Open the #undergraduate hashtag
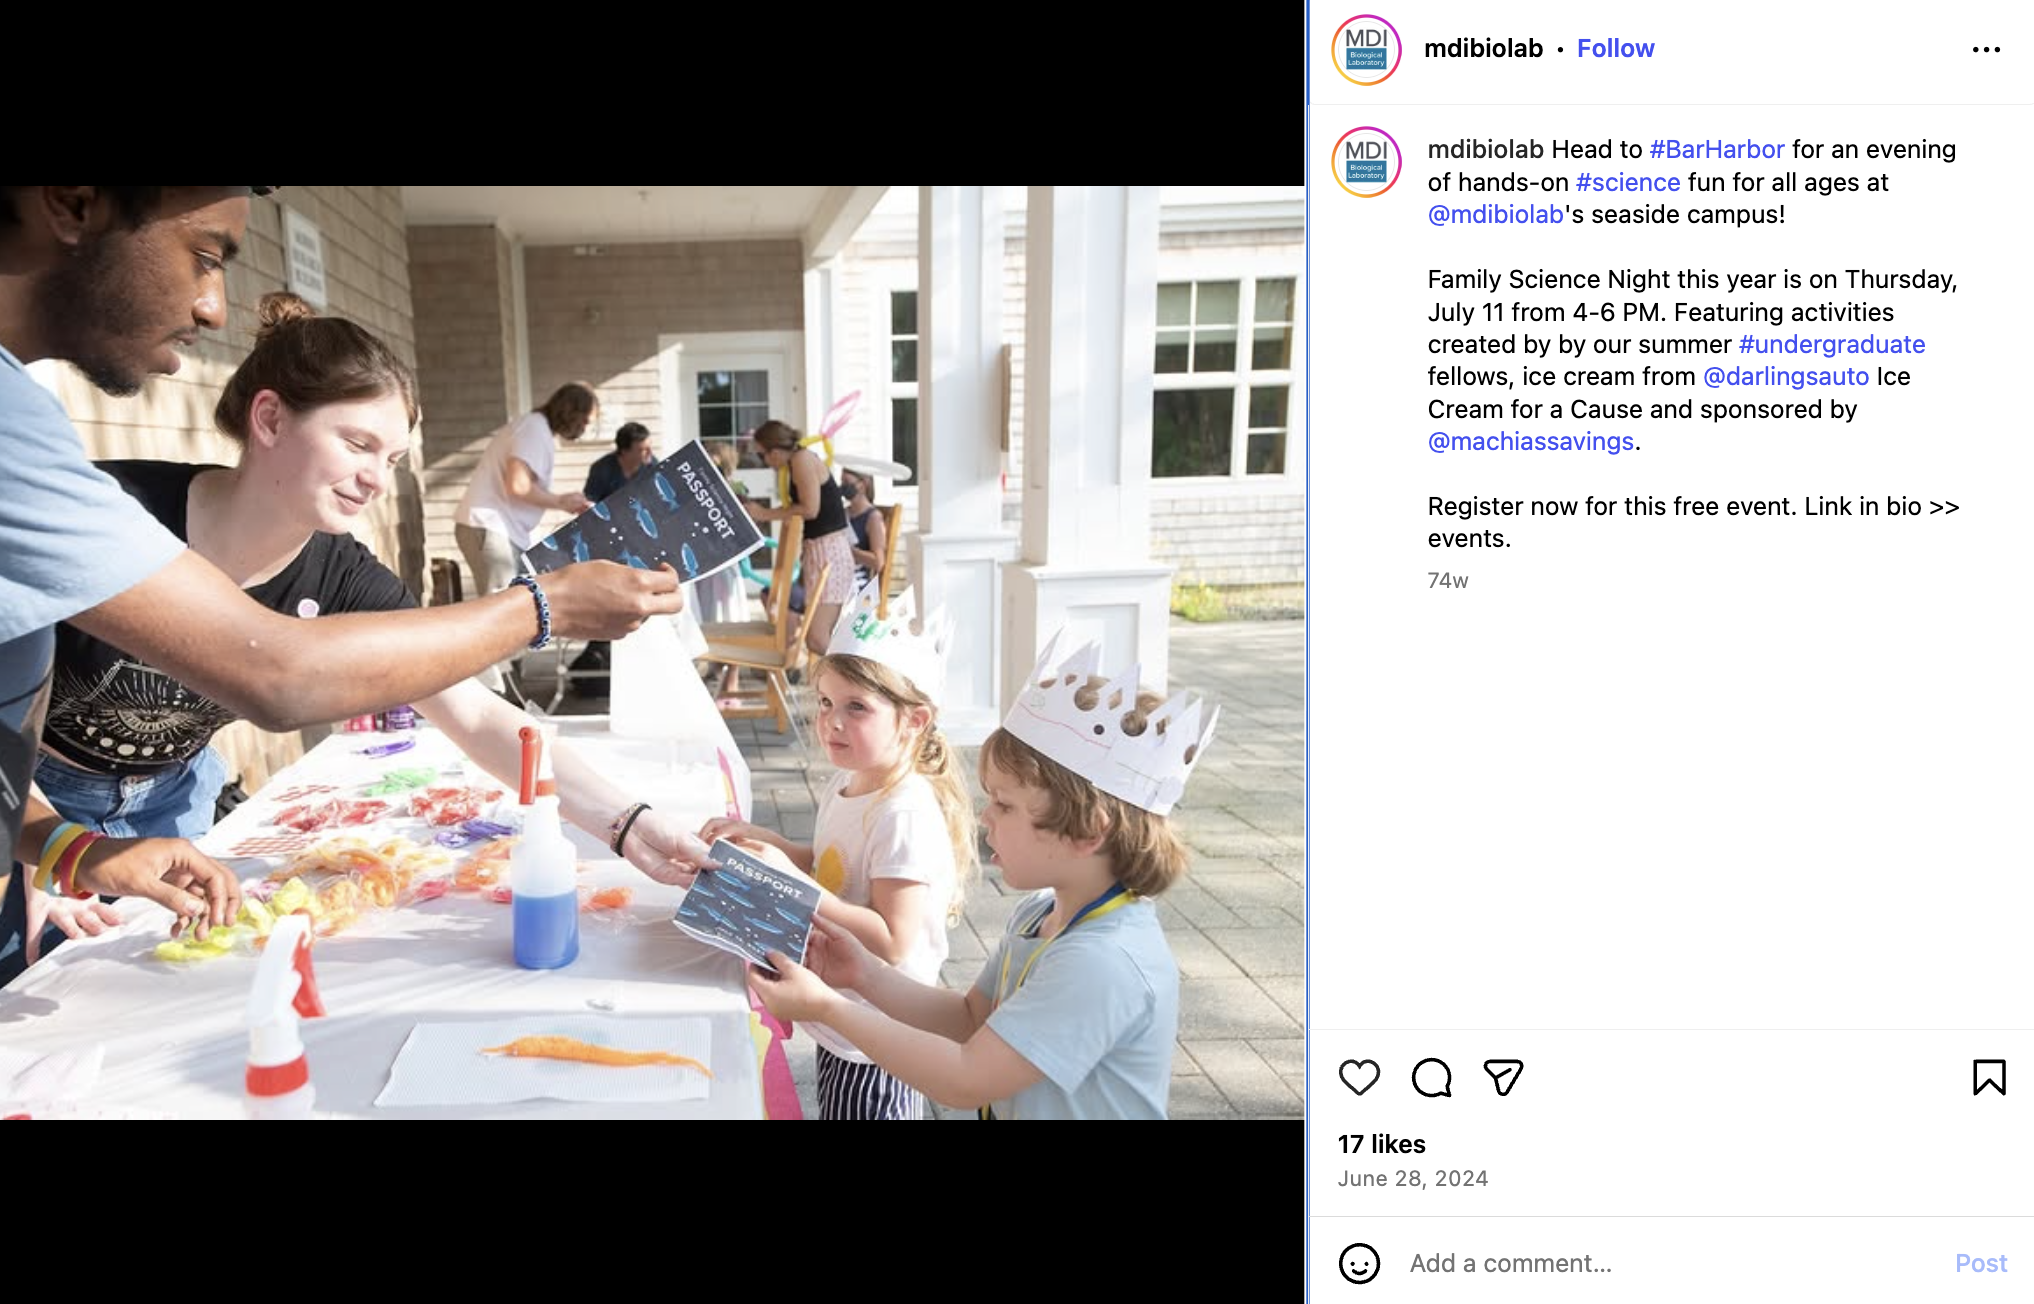The height and width of the screenshot is (1304, 2034). 1832,344
